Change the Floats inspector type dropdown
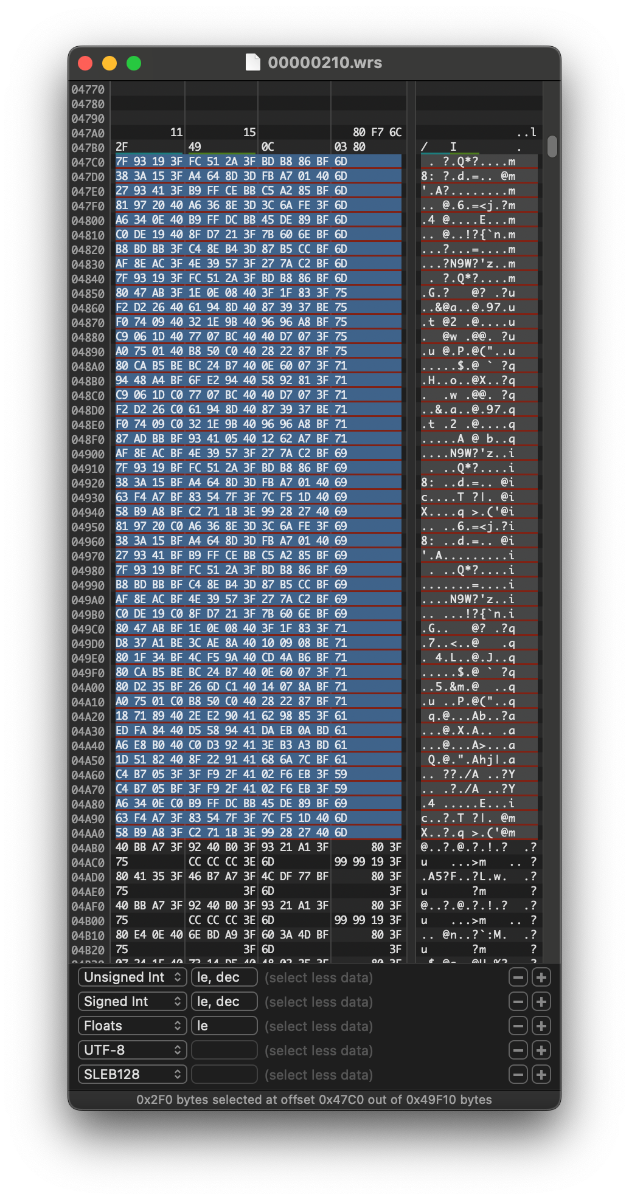The width and height of the screenshot is (629, 1200). click(x=132, y=1026)
